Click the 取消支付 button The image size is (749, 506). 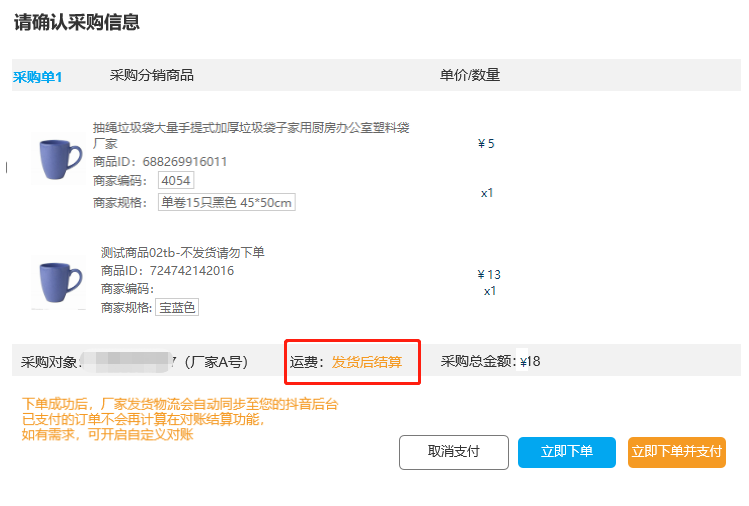click(454, 452)
